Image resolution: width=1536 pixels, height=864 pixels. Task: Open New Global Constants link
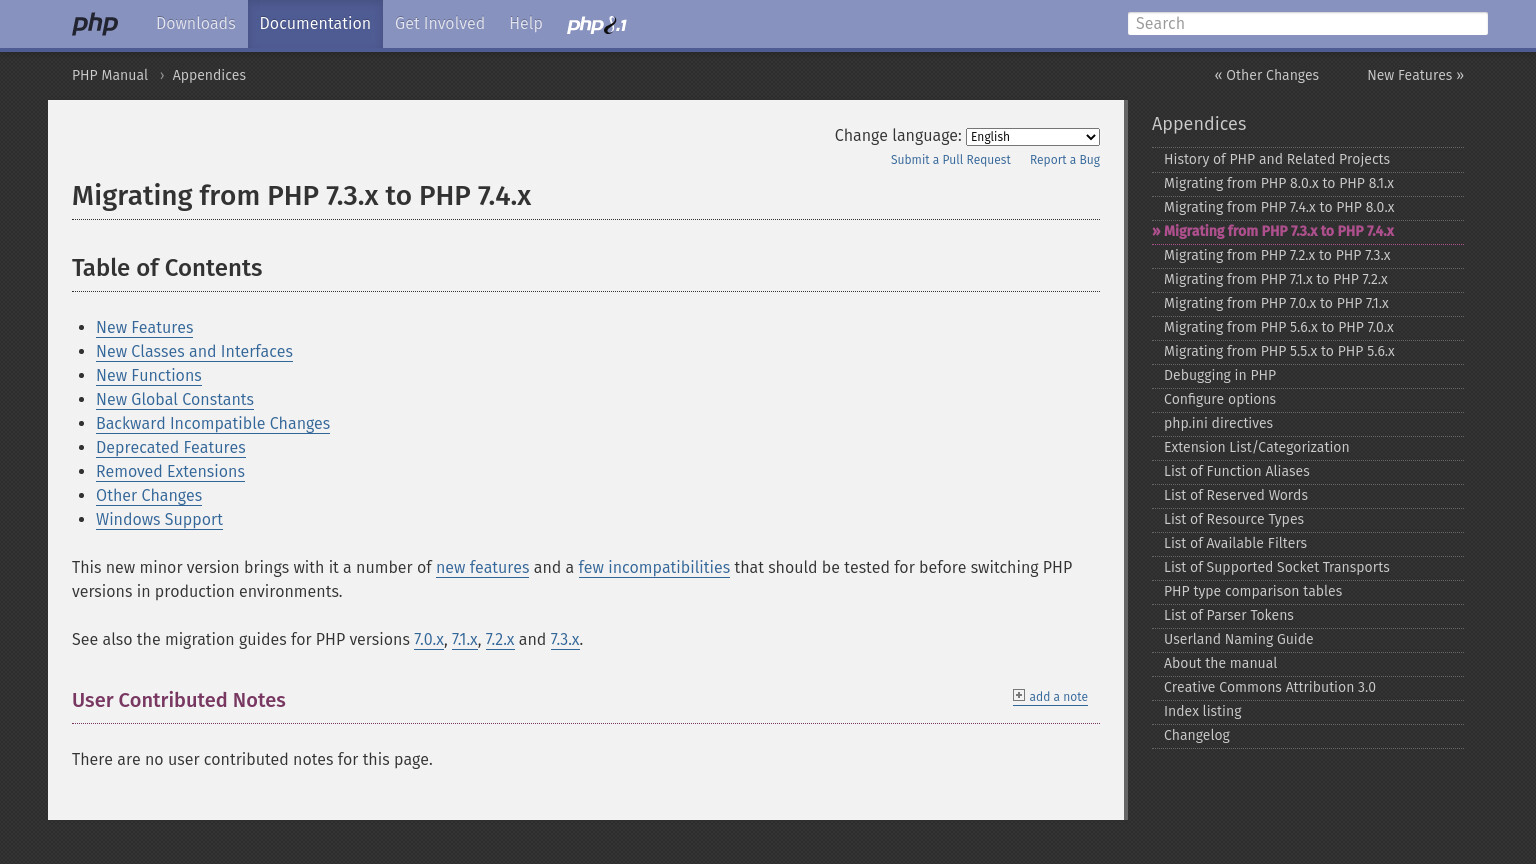[x=175, y=400]
